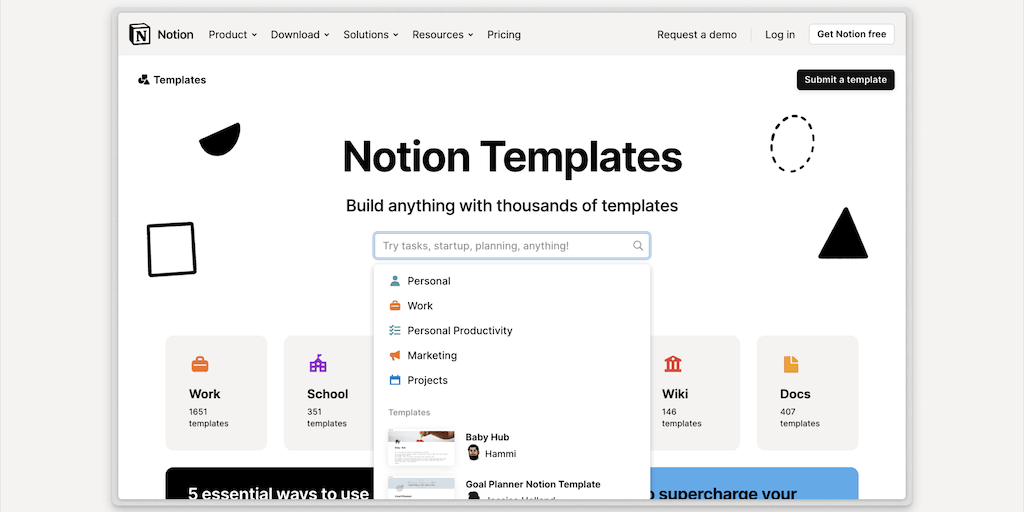Click the blue supercharge banner
The width and height of the screenshot is (1024, 512).
tap(754, 484)
